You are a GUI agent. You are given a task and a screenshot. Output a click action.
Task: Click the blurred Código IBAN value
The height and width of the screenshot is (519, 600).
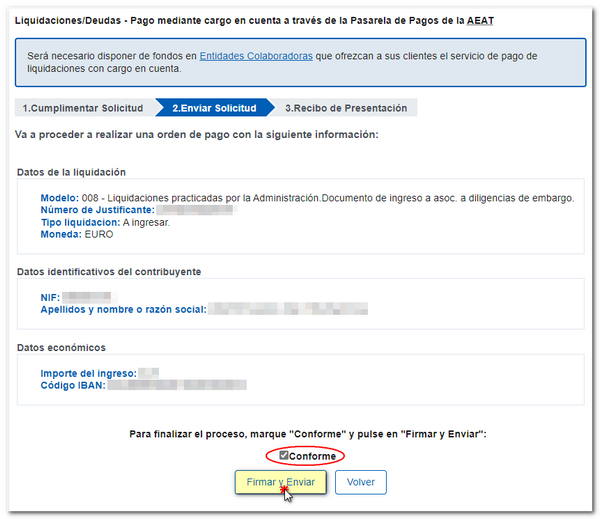[176, 385]
